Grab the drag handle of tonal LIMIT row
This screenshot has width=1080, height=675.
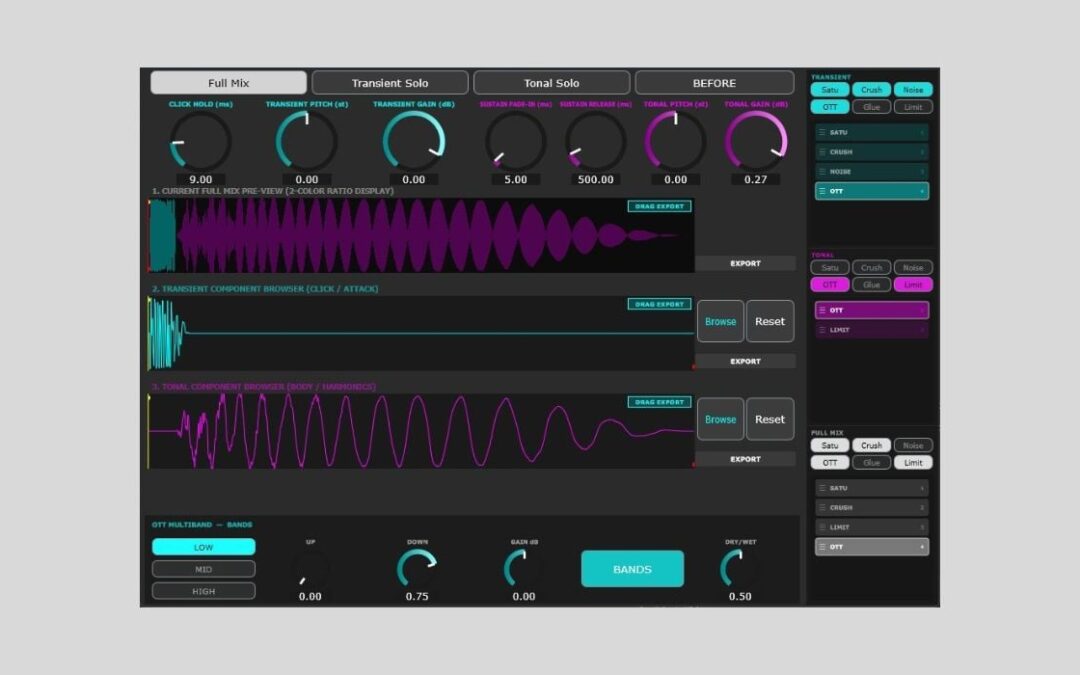coord(822,330)
